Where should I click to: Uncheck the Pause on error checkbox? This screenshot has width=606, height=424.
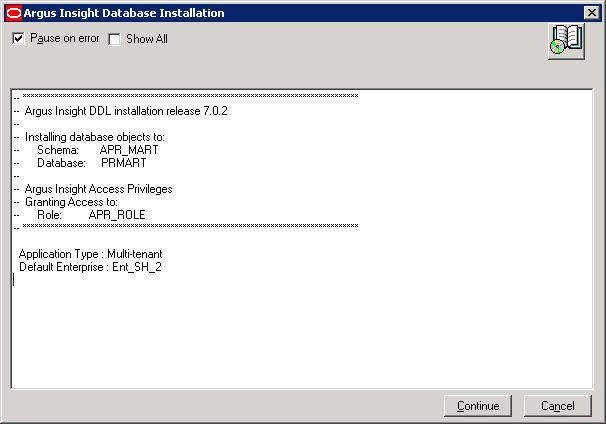click(19, 39)
